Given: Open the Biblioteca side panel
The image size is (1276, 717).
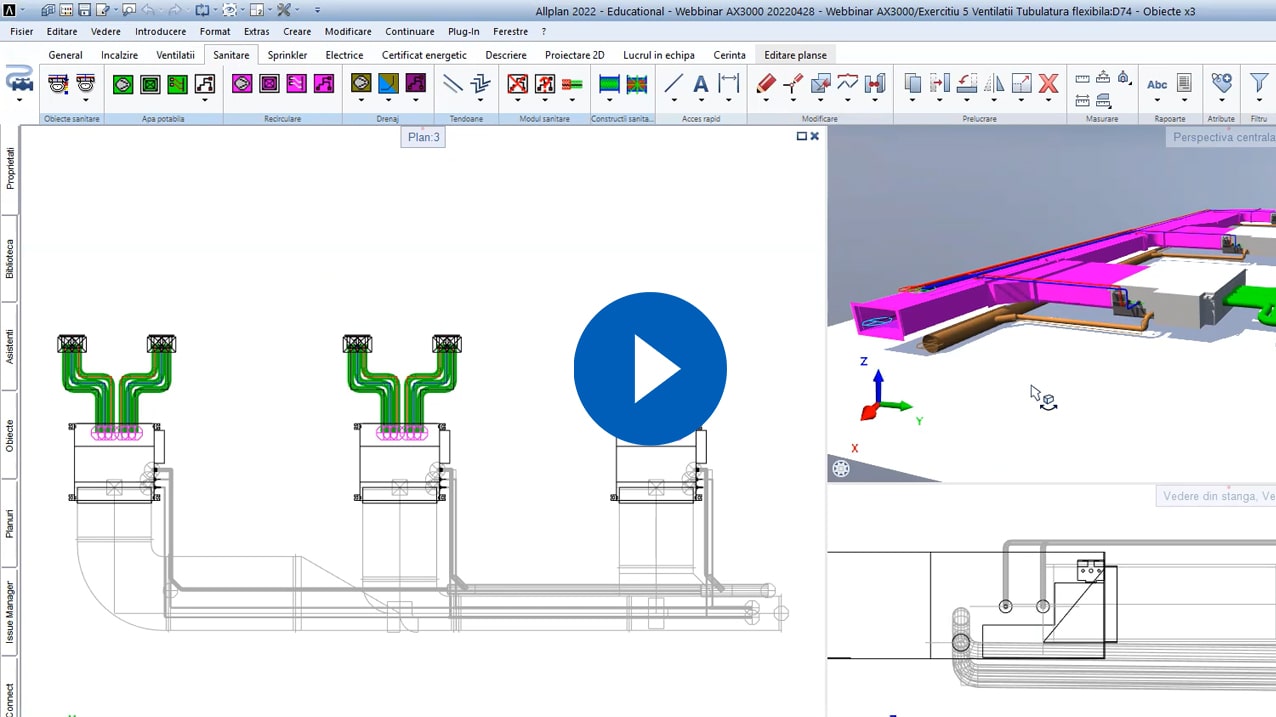Looking at the screenshot, I should pyautogui.click(x=10, y=258).
